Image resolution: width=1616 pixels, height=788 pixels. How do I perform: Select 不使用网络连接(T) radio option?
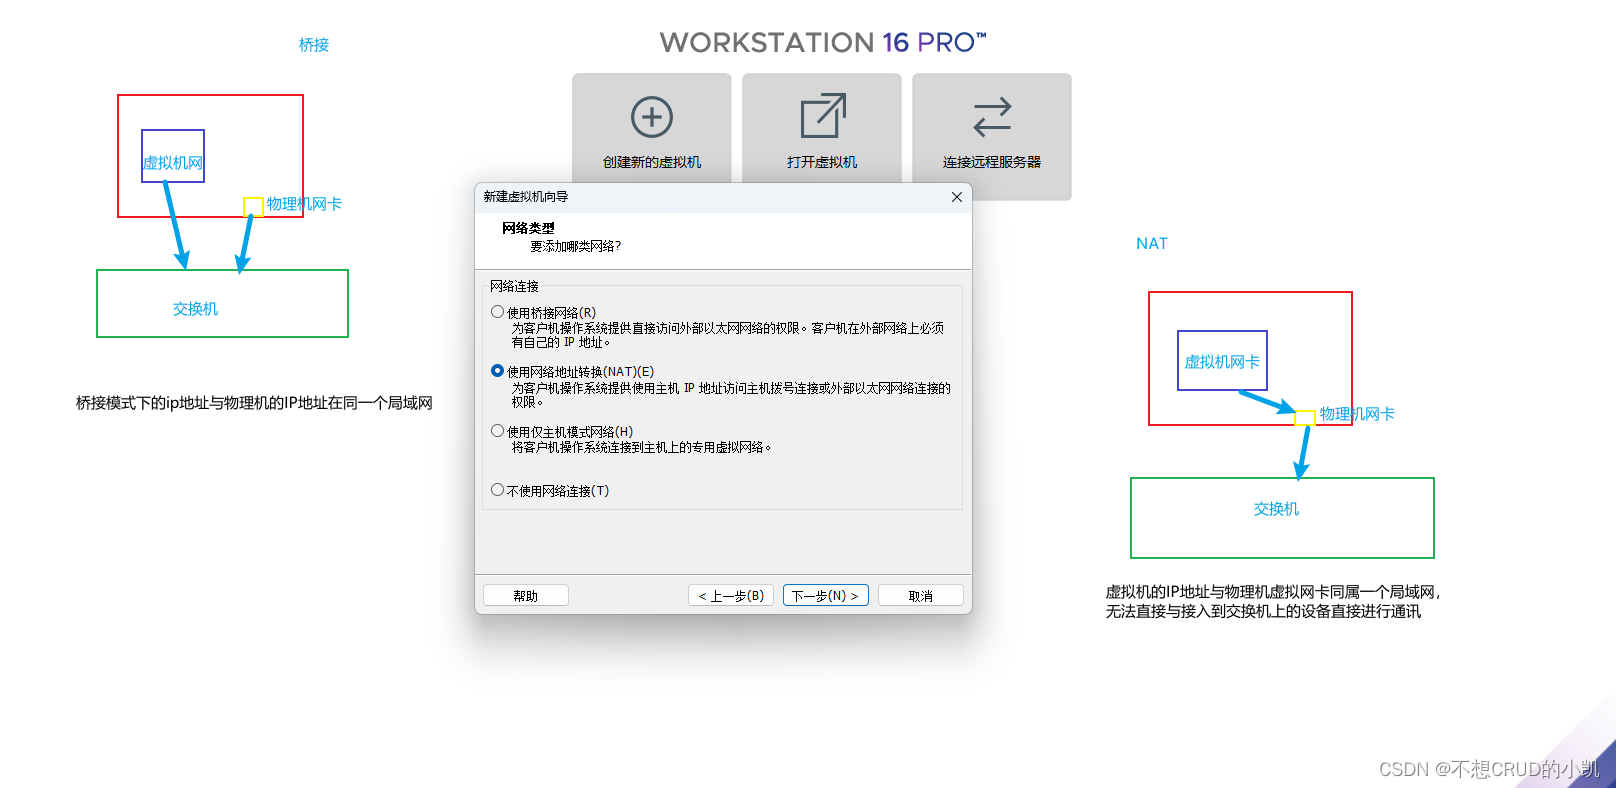click(x=497, y=490)
